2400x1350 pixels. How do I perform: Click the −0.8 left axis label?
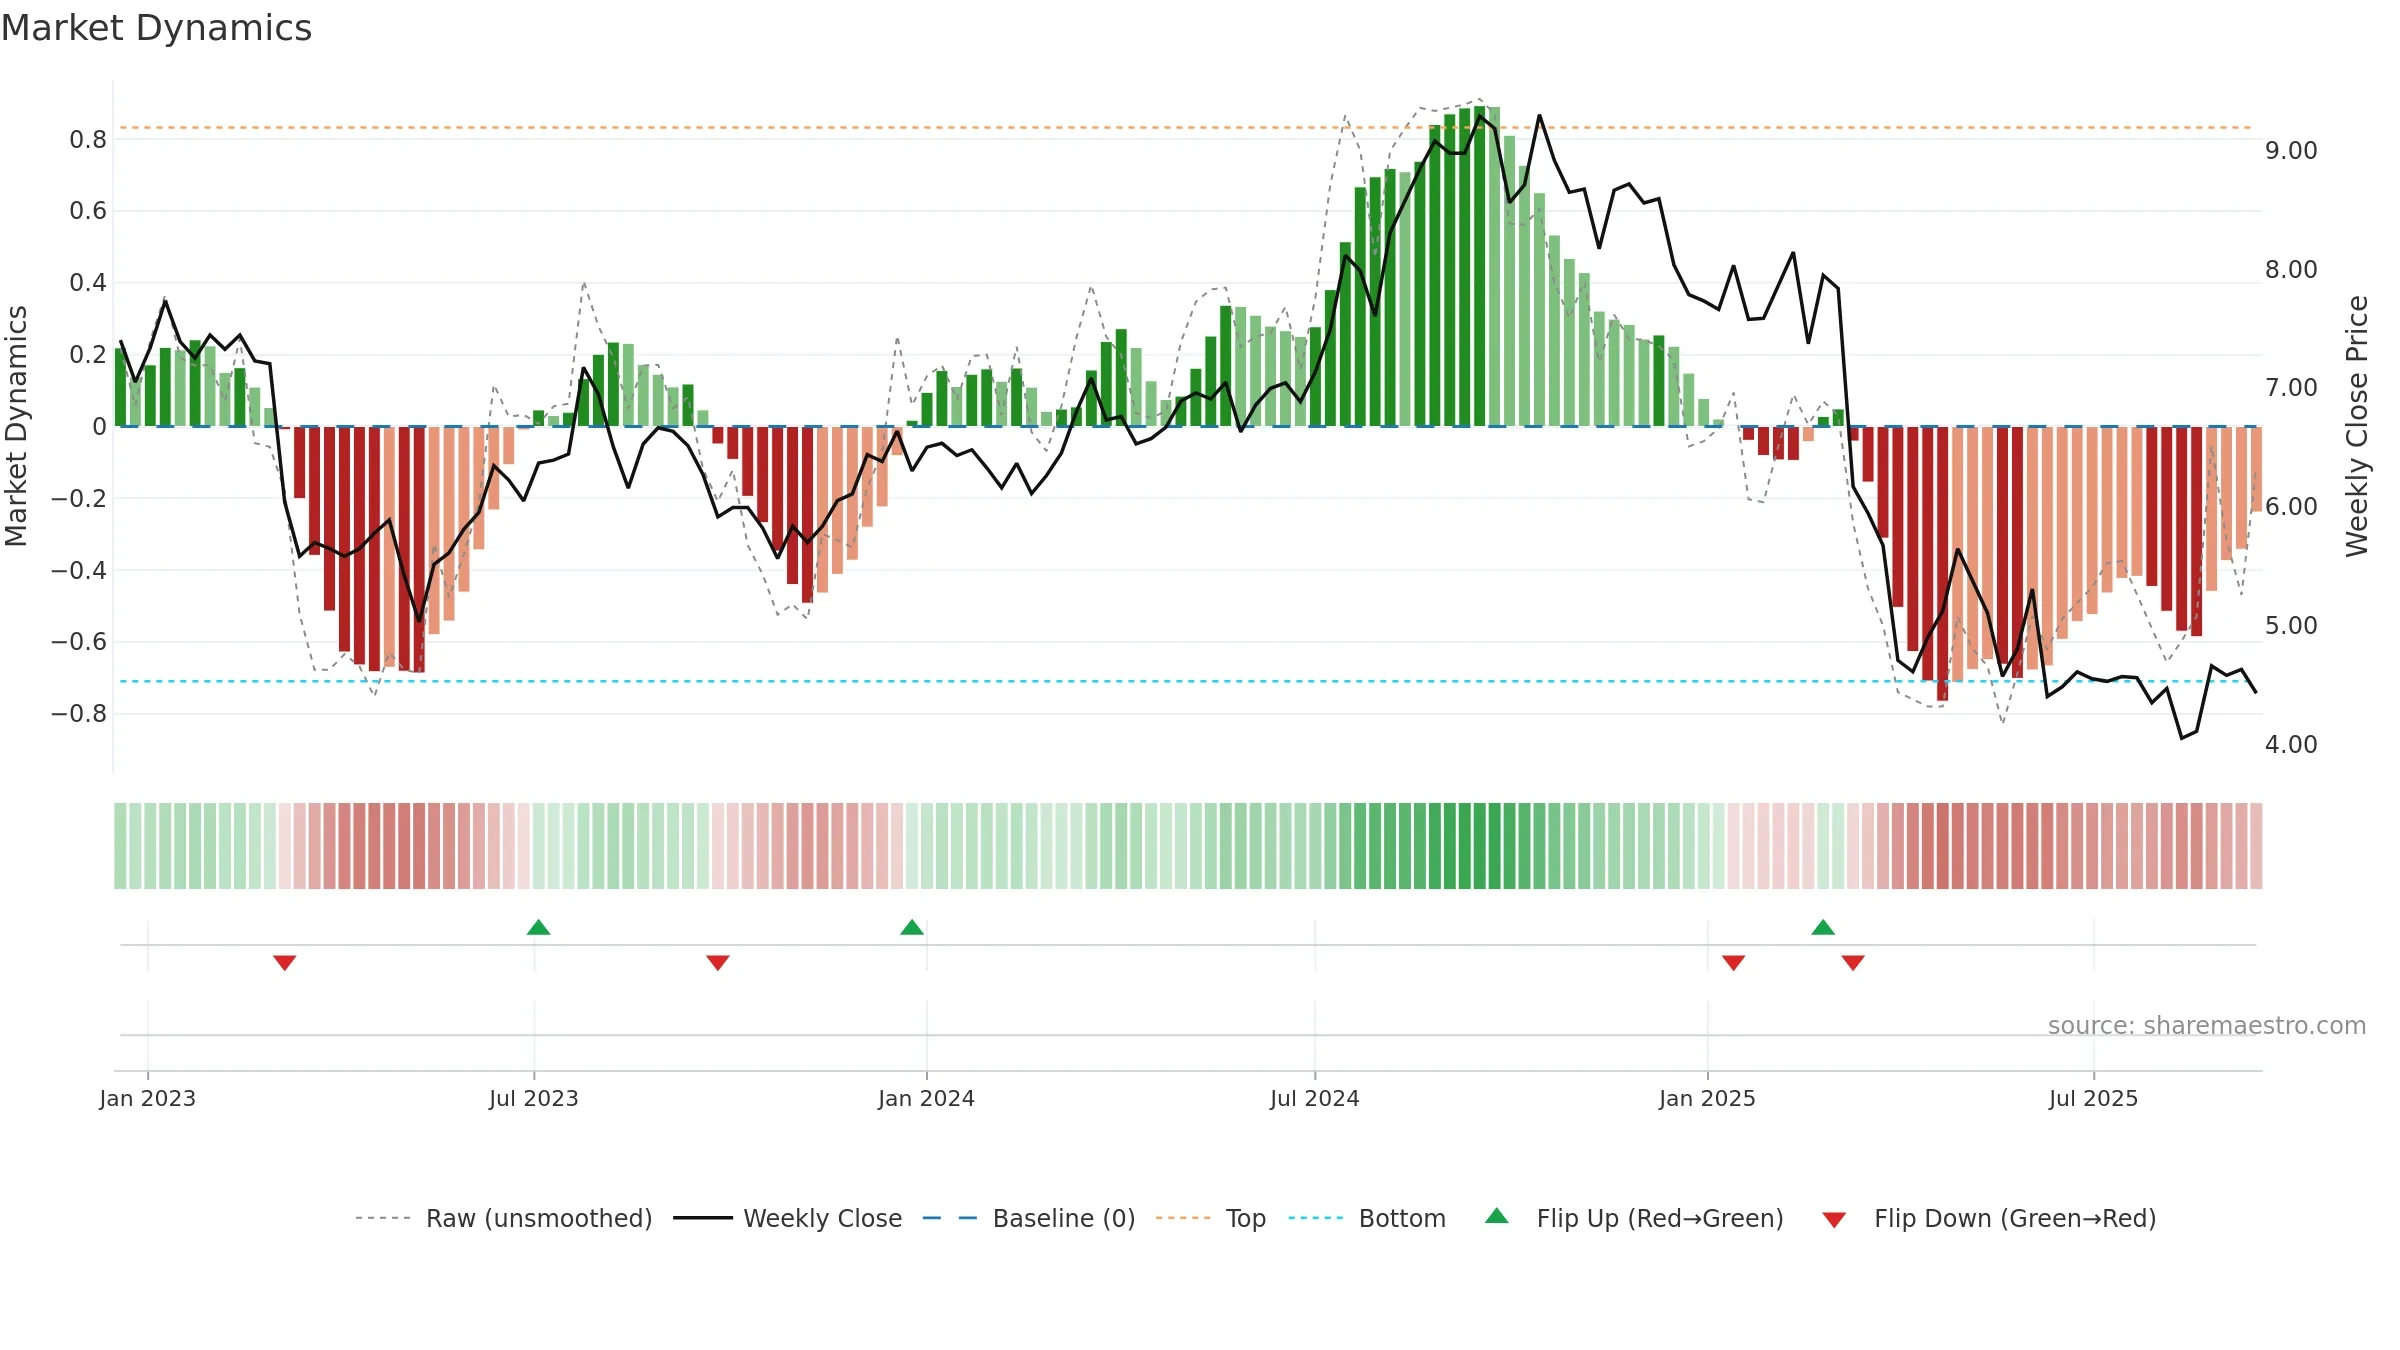[79, 714]
